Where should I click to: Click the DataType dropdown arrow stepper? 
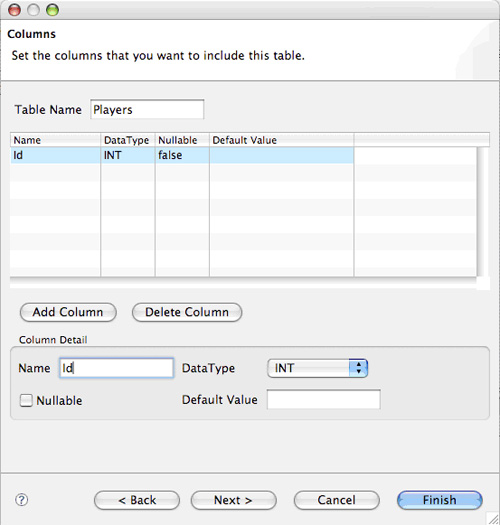[x=358, y=368]
